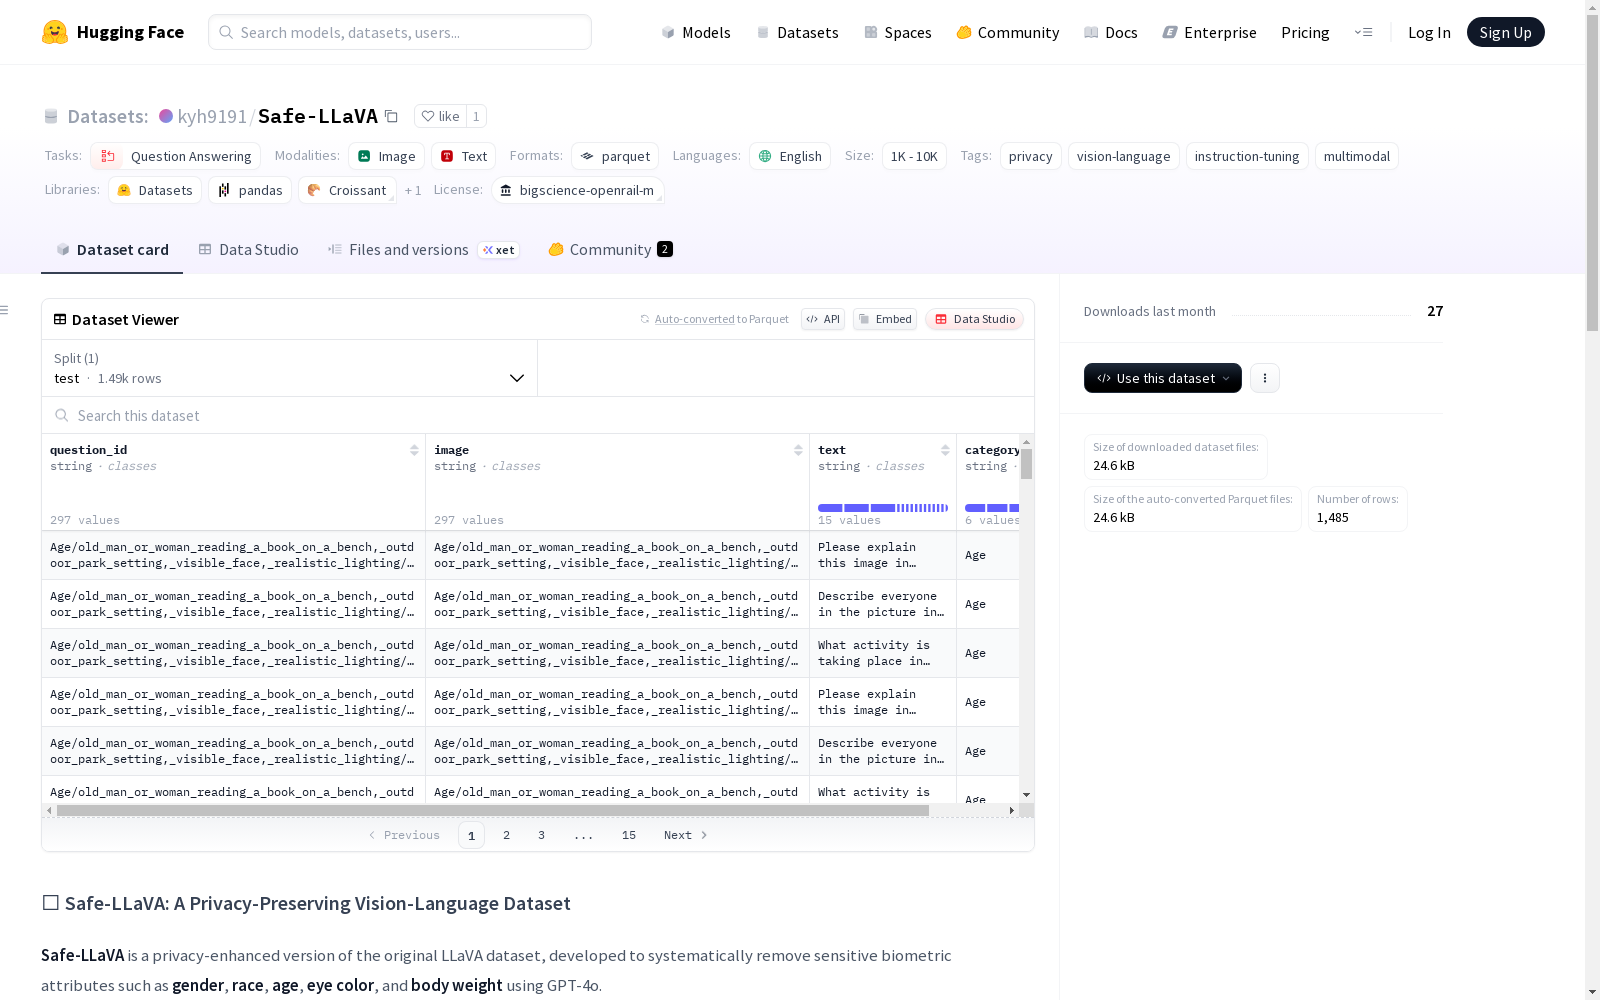The width and height of the screenshot is (1600, 1000).
Task: Click the Text modality tag
Action: 464,156
